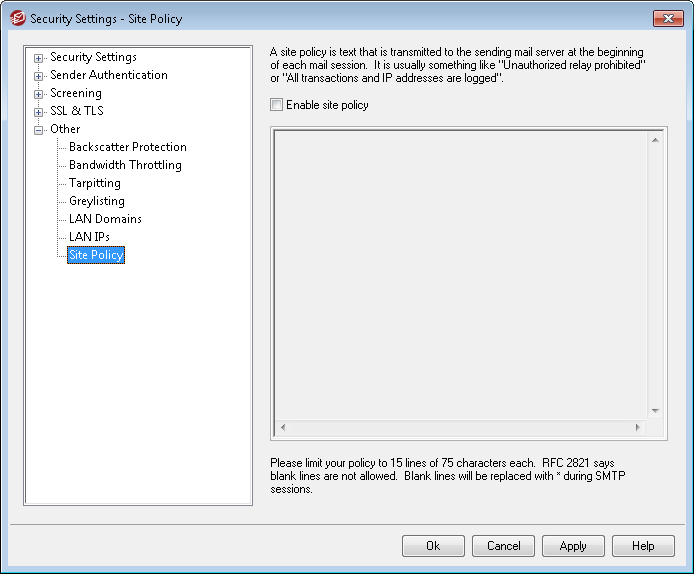This screenshot has width=694, height=574.
Task: Expand the Sender Authentication tree node
Action: pyautogui.click(x=39, y=76)
